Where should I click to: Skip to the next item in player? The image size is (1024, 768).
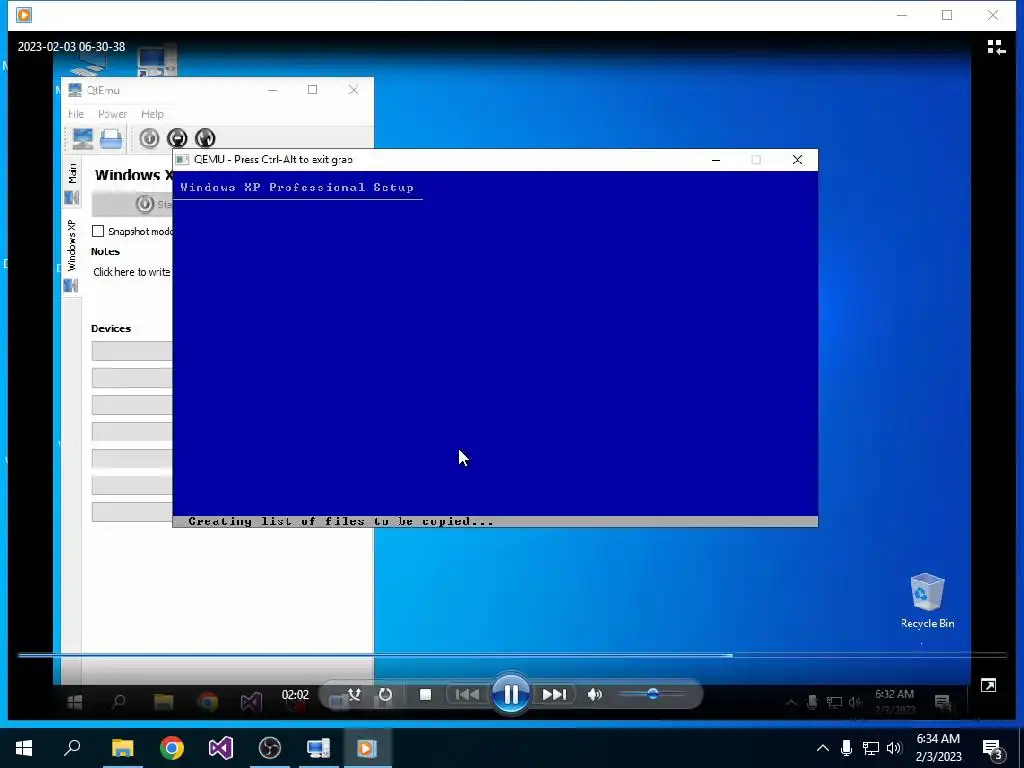[x=554, y=694]
